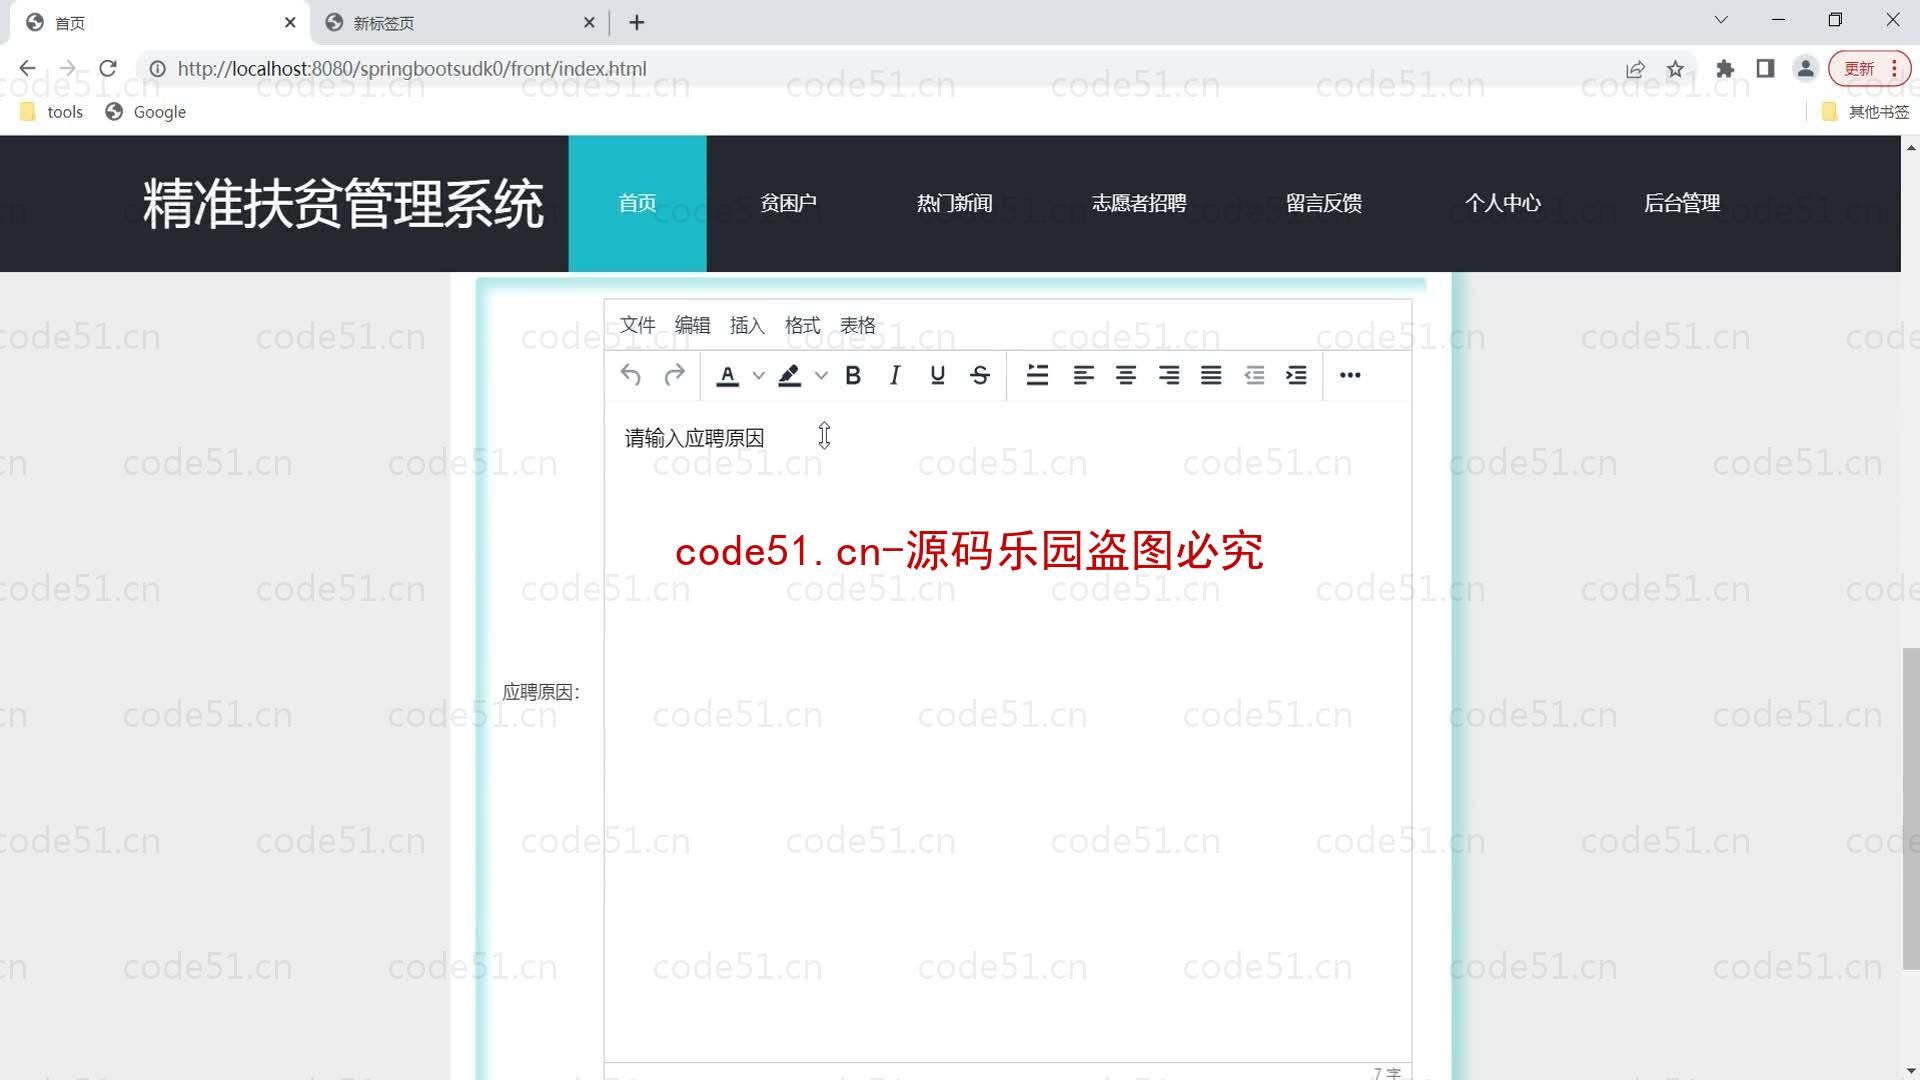Redo the last edit in editor
This screenshot has width=1920, height=1080.
pos(674,375)
